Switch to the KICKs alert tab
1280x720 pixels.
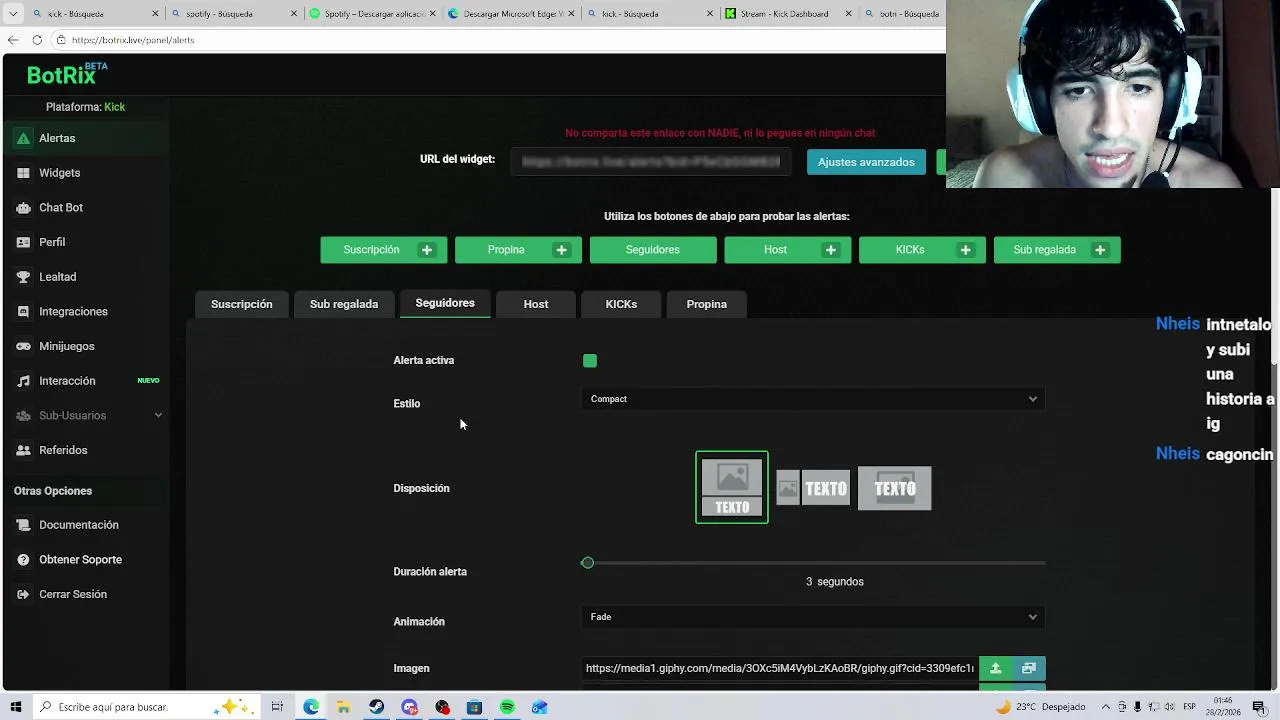pyautogui.click(x=621, y=304)
